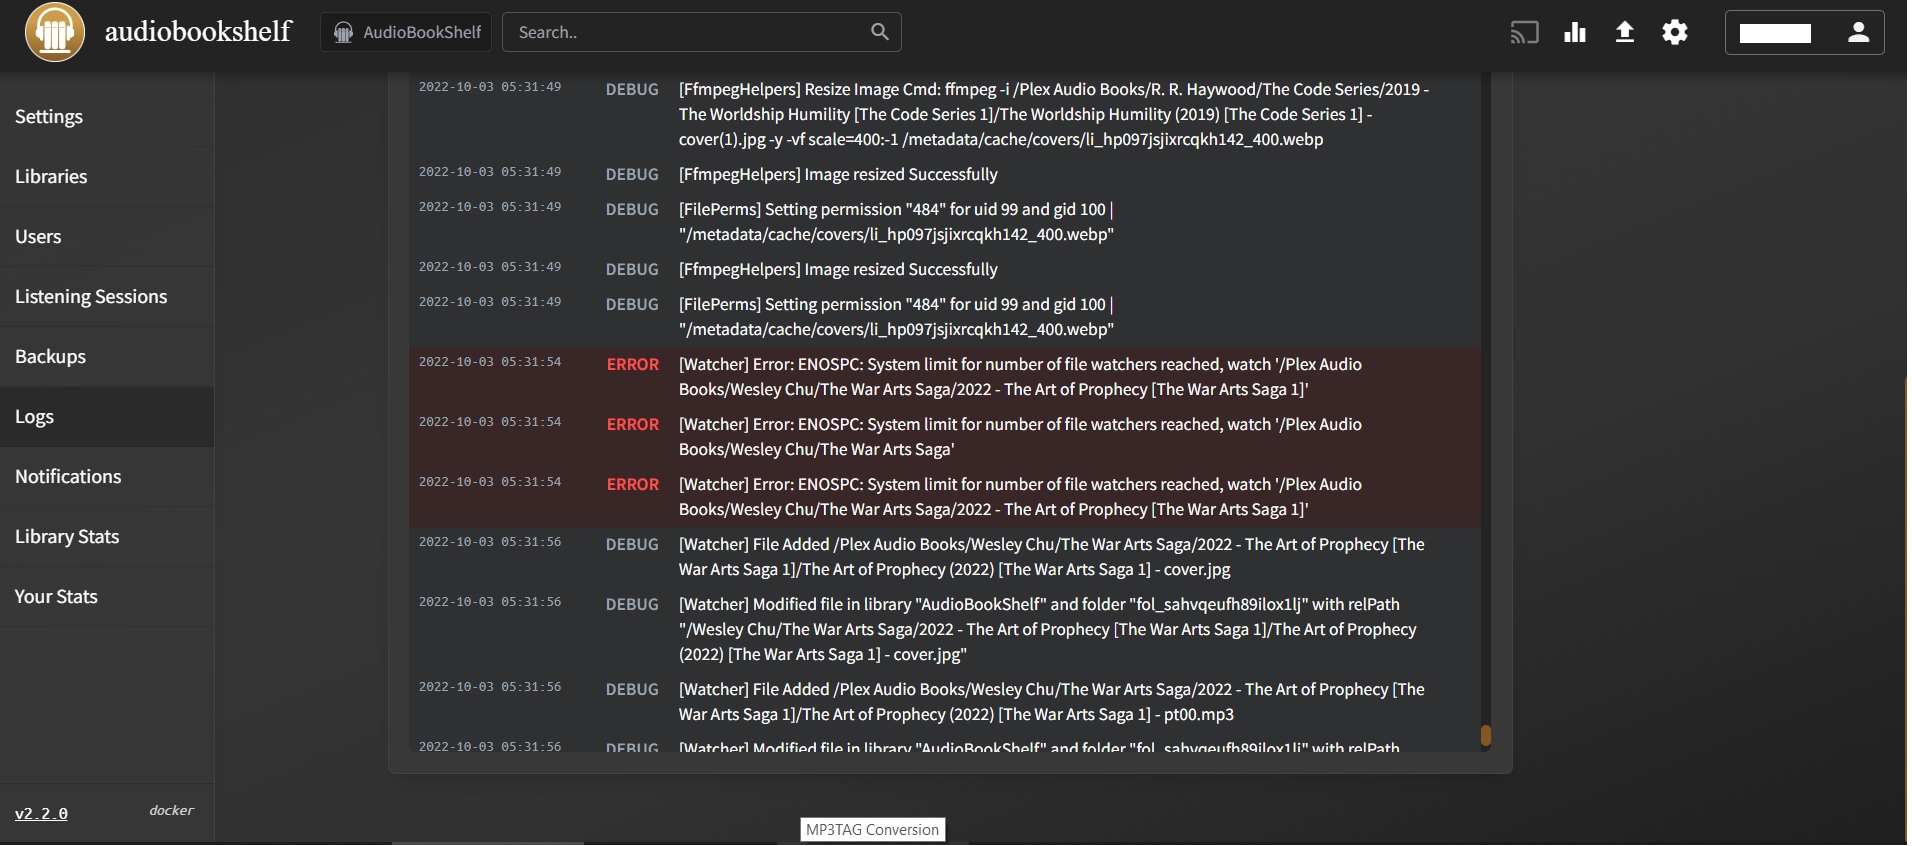Select the Resize Image Cmd ffmpeg log line
Screen dimensions: 1912x846
tap(945, 114)
